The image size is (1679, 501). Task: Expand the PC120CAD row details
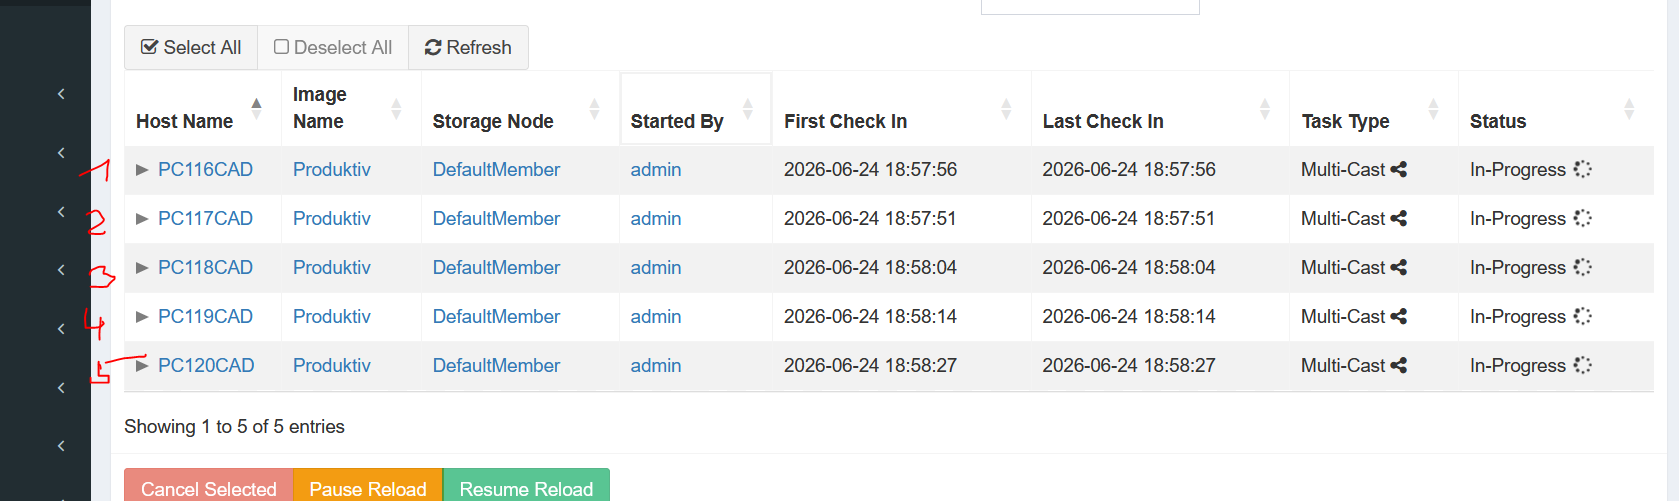[142, 366]
